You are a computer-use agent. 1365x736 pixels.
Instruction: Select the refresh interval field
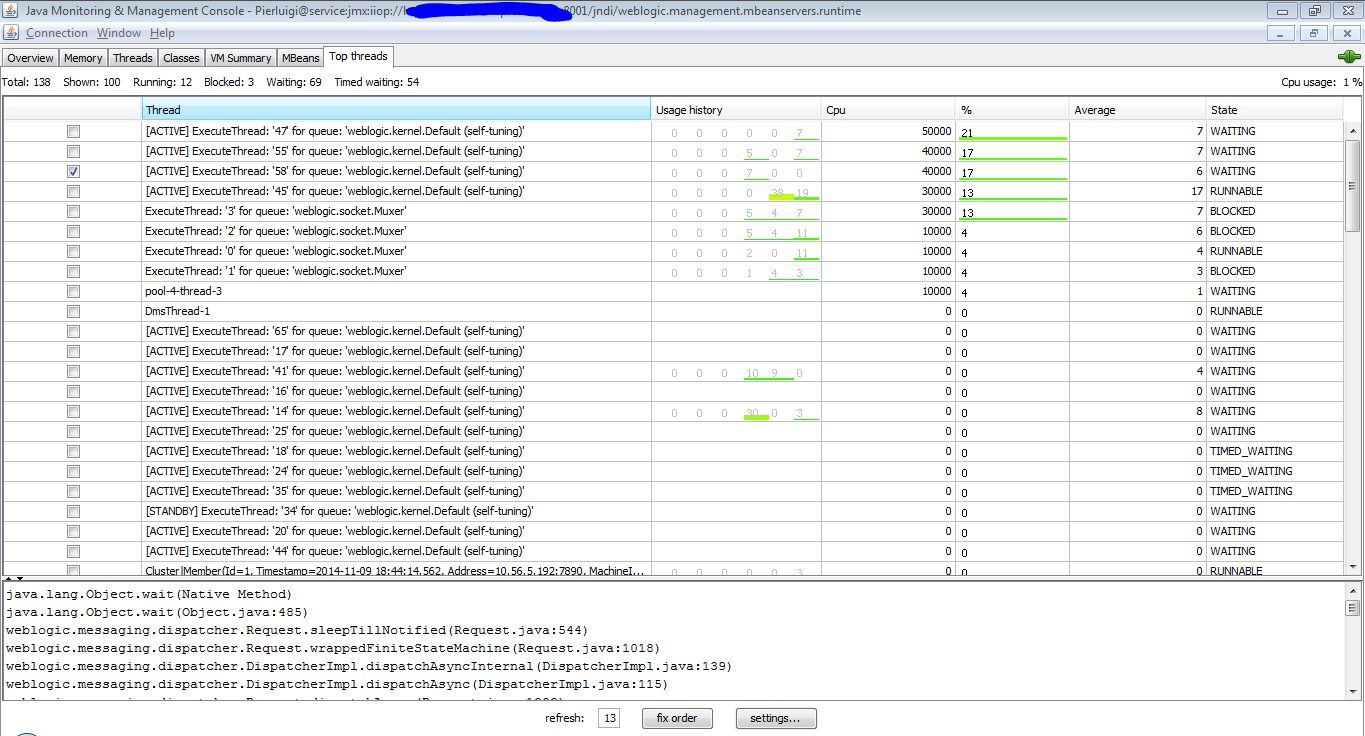click(609, 718)
